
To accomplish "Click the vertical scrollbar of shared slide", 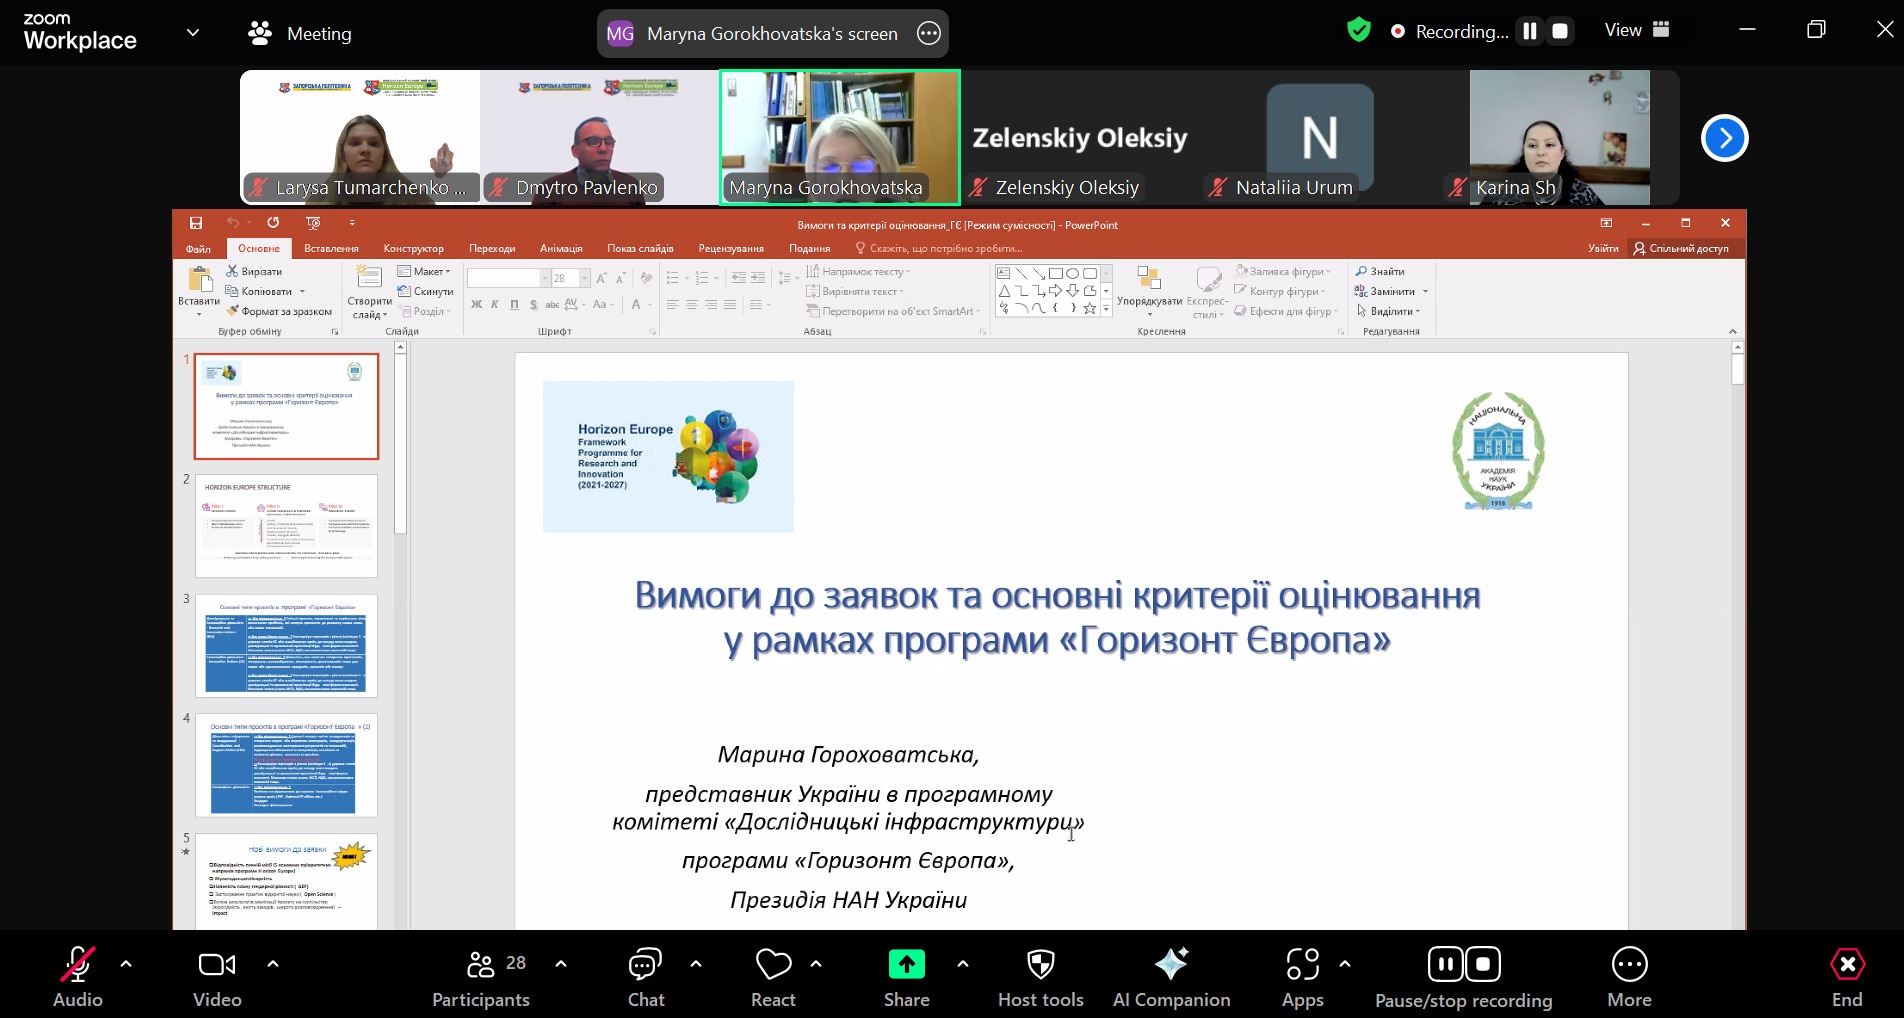I will point(1737,600).
